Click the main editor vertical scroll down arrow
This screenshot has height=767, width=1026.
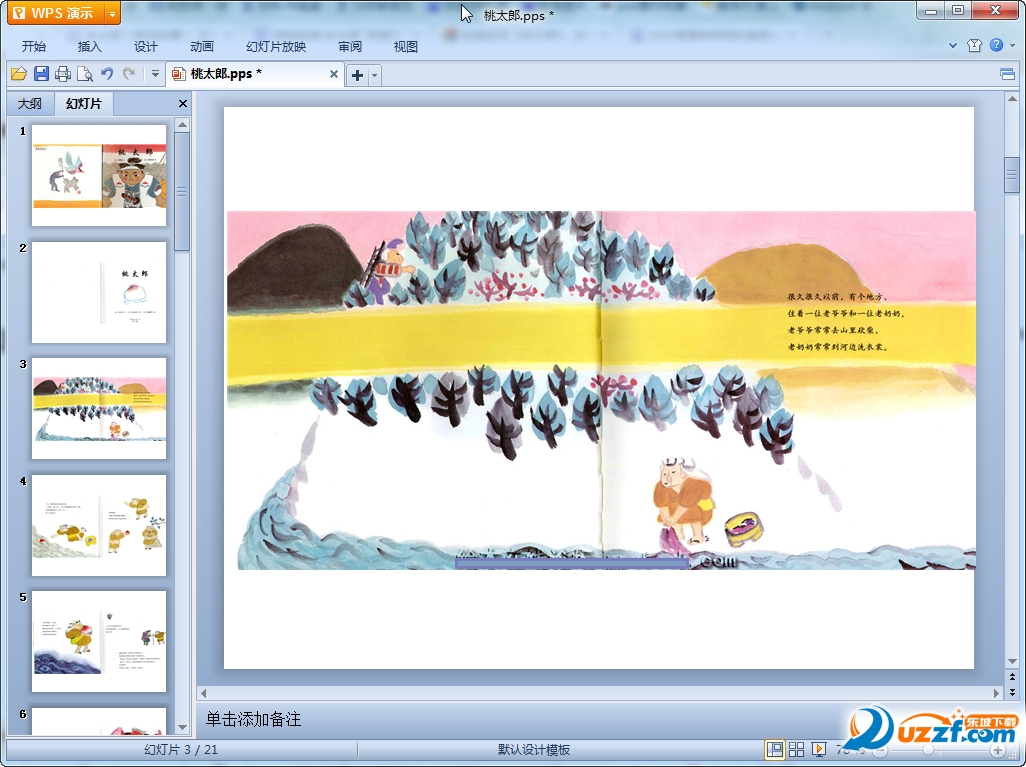point(1012,661)
